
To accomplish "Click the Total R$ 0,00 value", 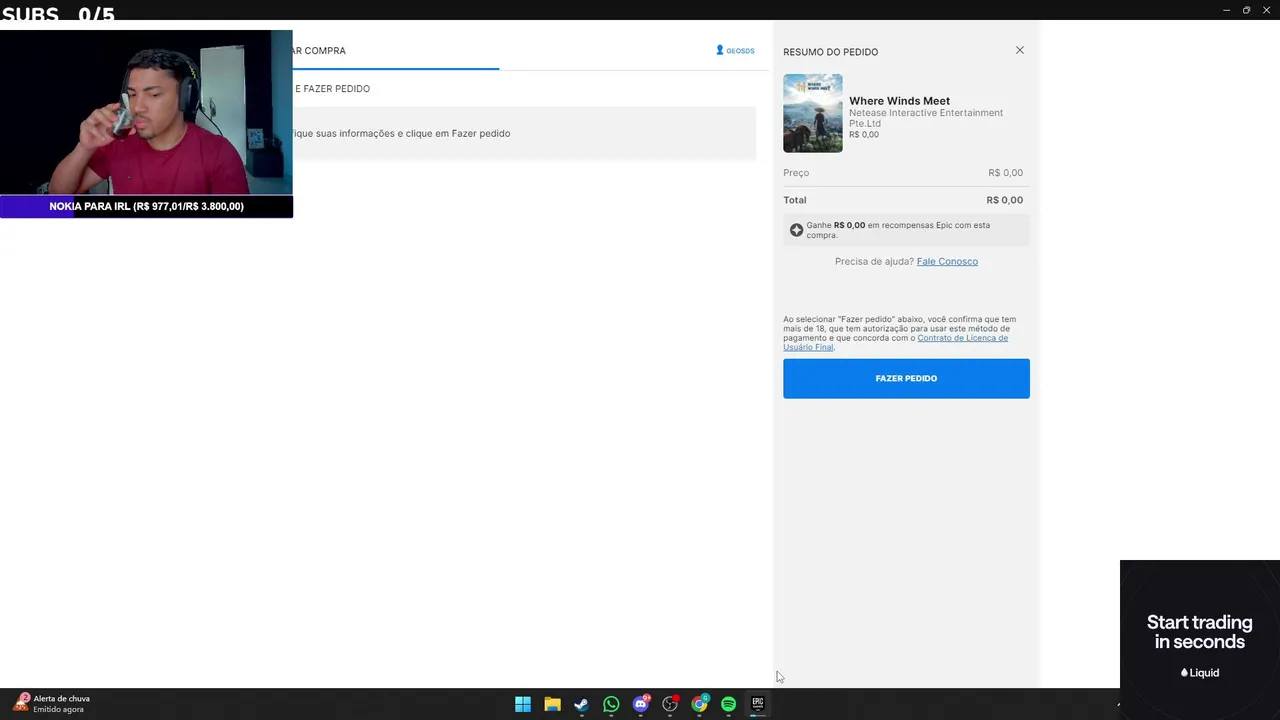I will pos(1004,200).
